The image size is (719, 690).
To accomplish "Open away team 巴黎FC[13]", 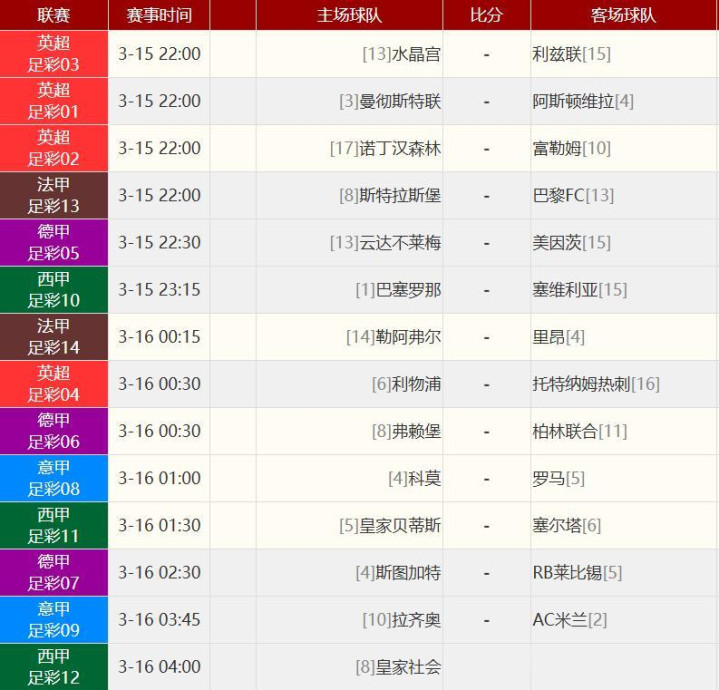I will click(573, 195).
